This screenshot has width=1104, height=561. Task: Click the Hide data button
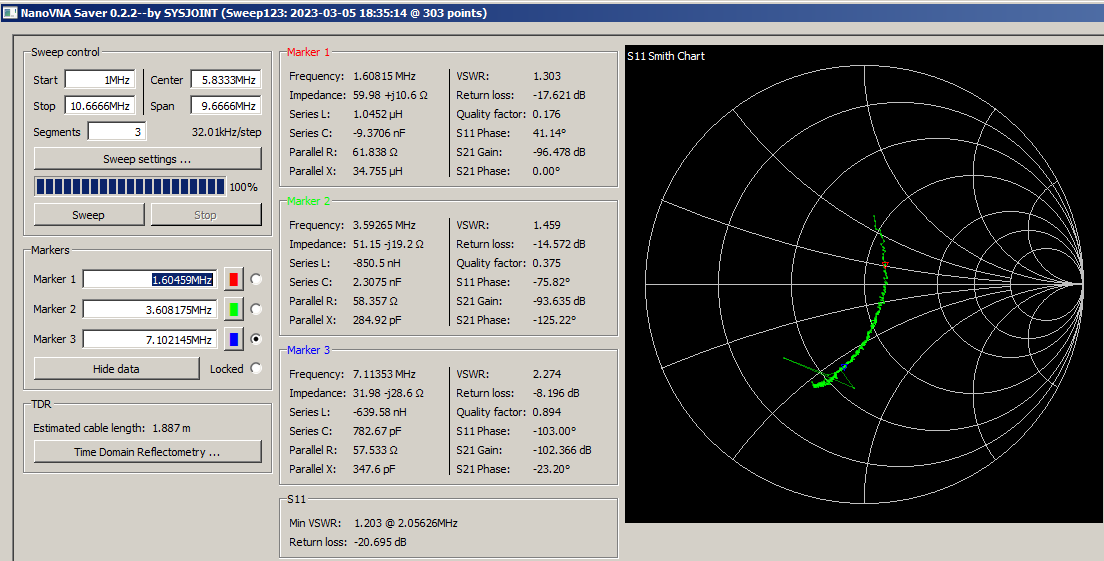point(117,368)
